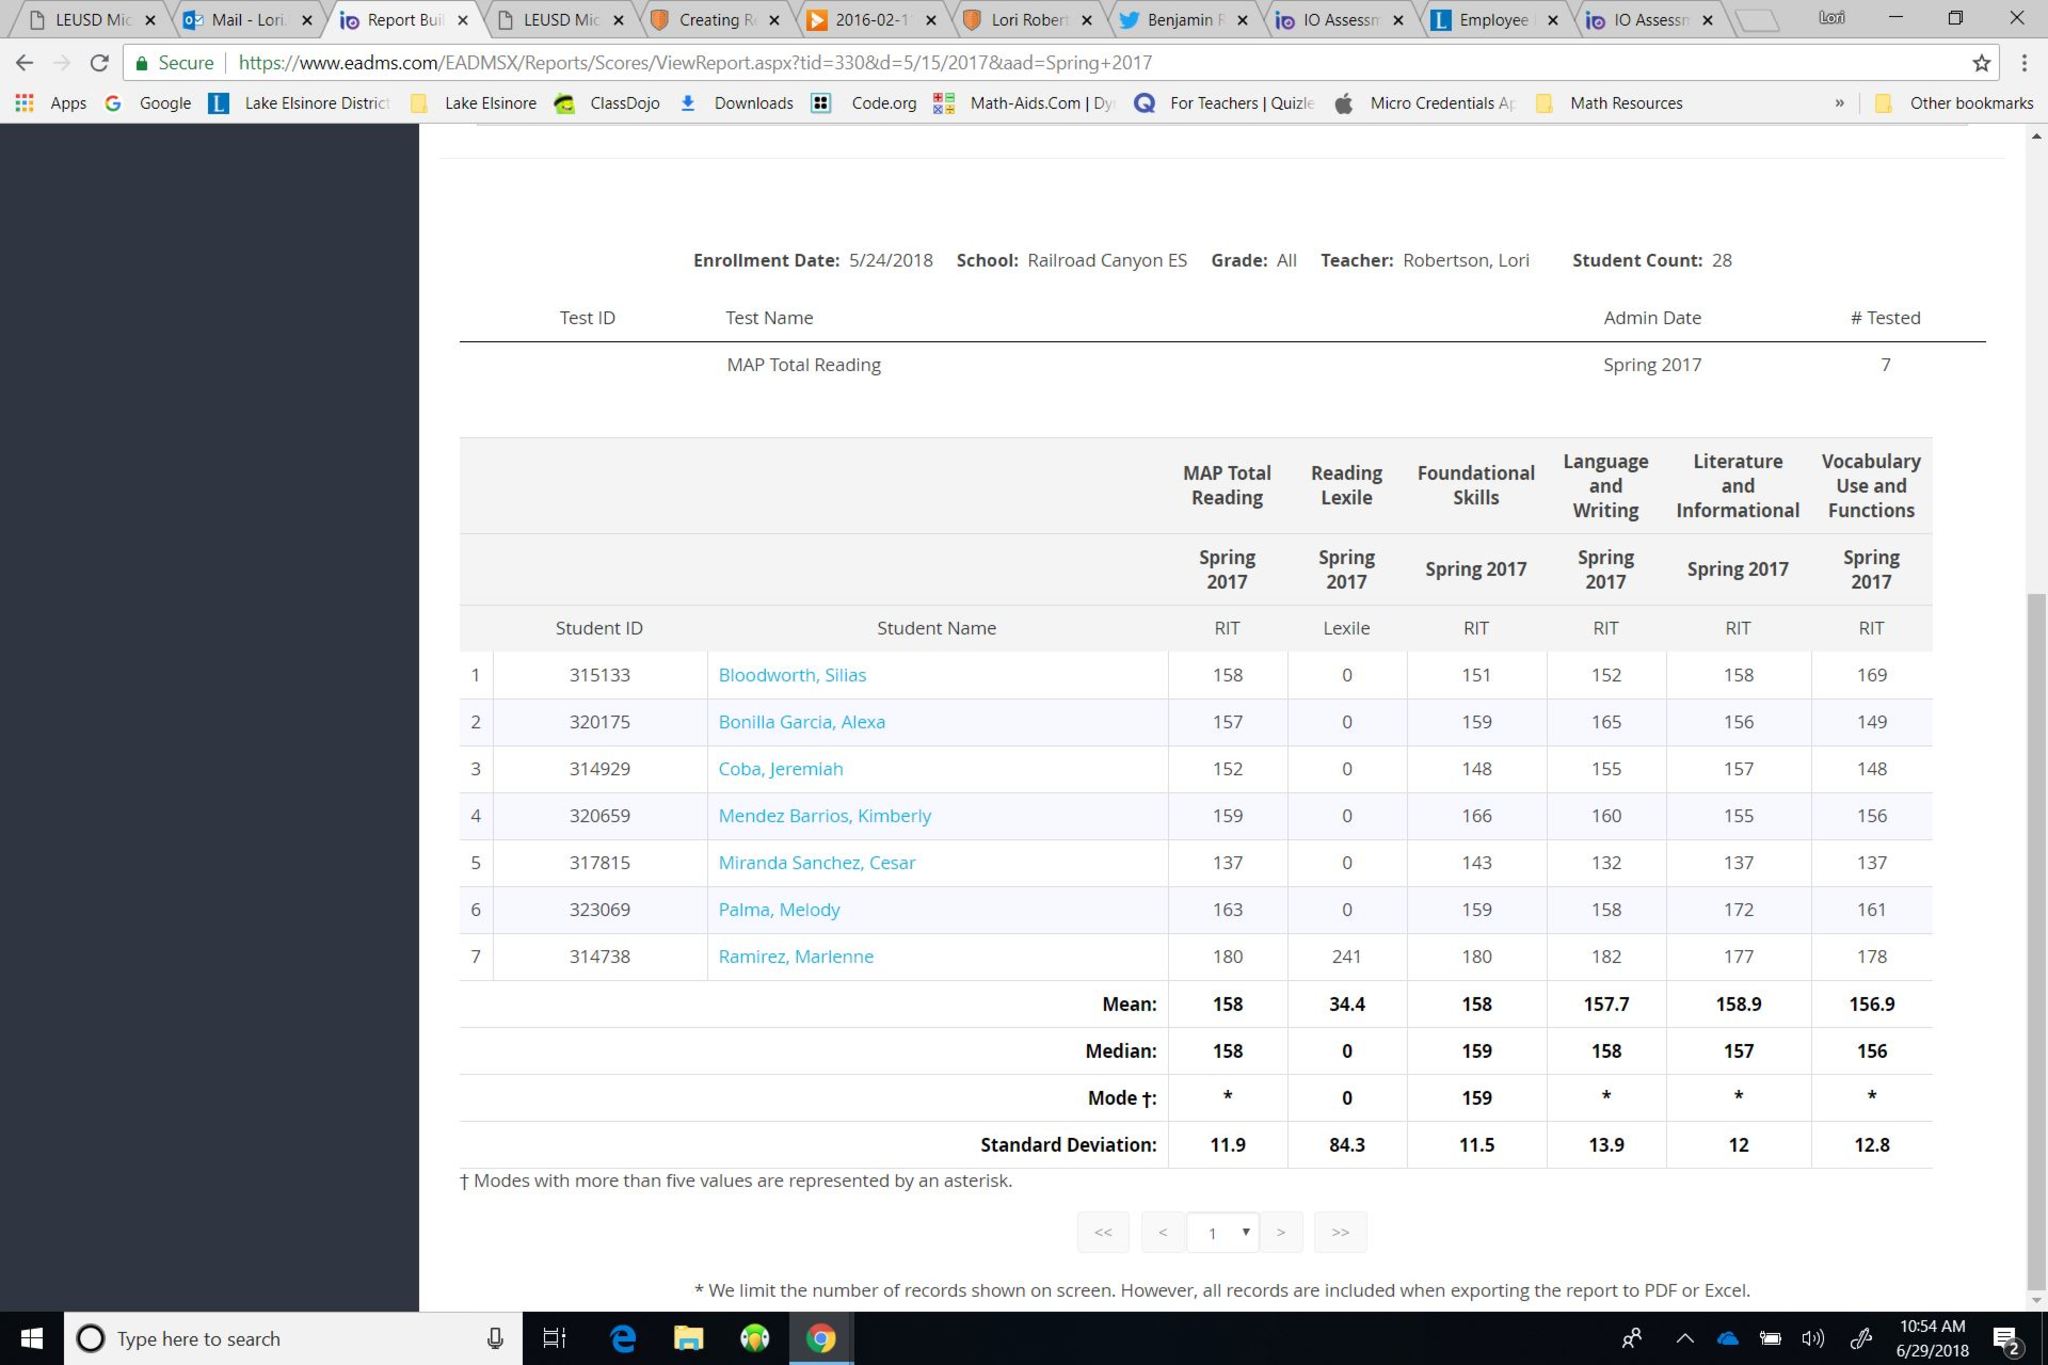Click the browser back arrow
The image size is (2048, 1365).
coord(25,63)
